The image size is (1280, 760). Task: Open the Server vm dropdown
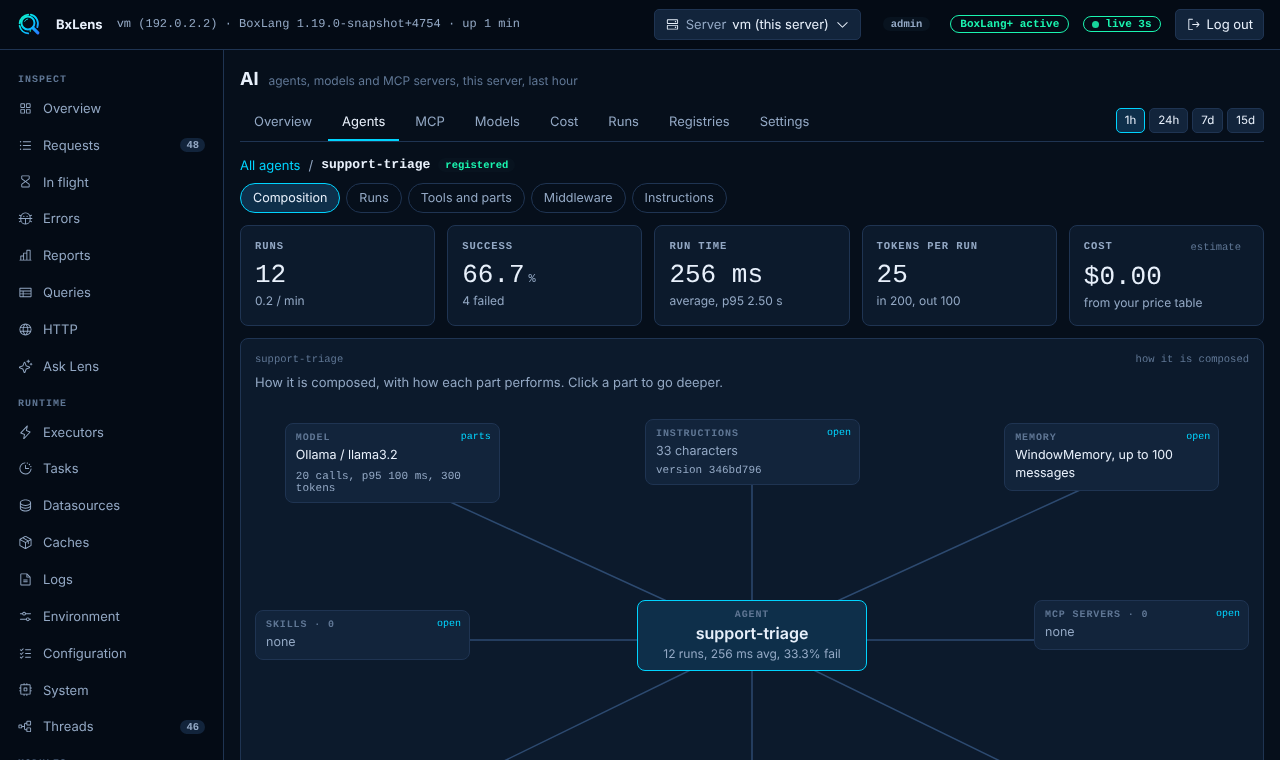[x=757, y=24]
